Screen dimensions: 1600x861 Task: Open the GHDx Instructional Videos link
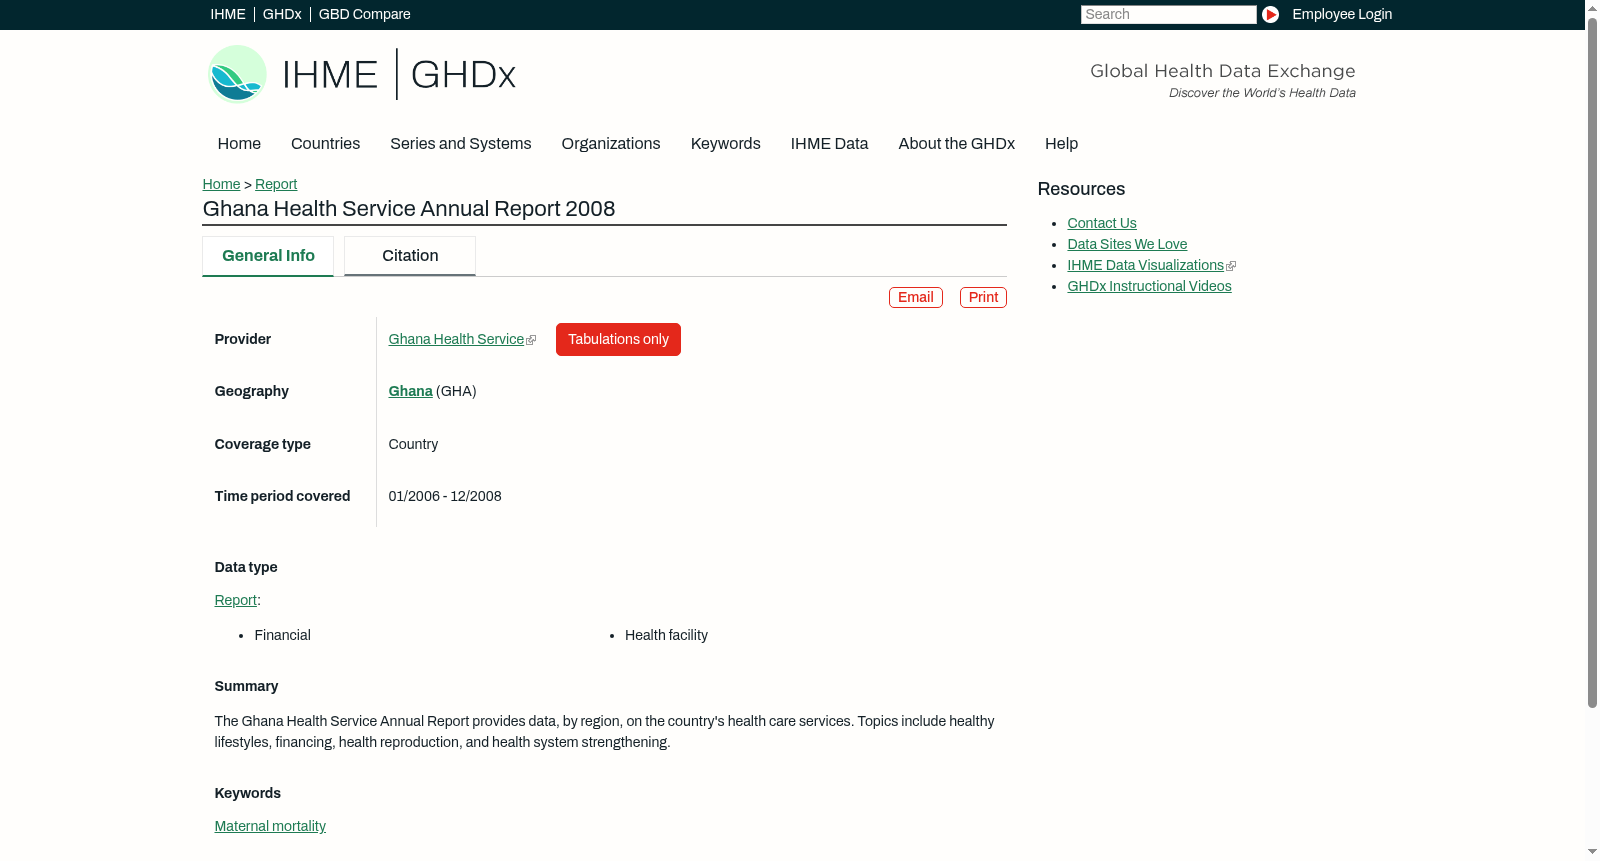(1149, 287)
